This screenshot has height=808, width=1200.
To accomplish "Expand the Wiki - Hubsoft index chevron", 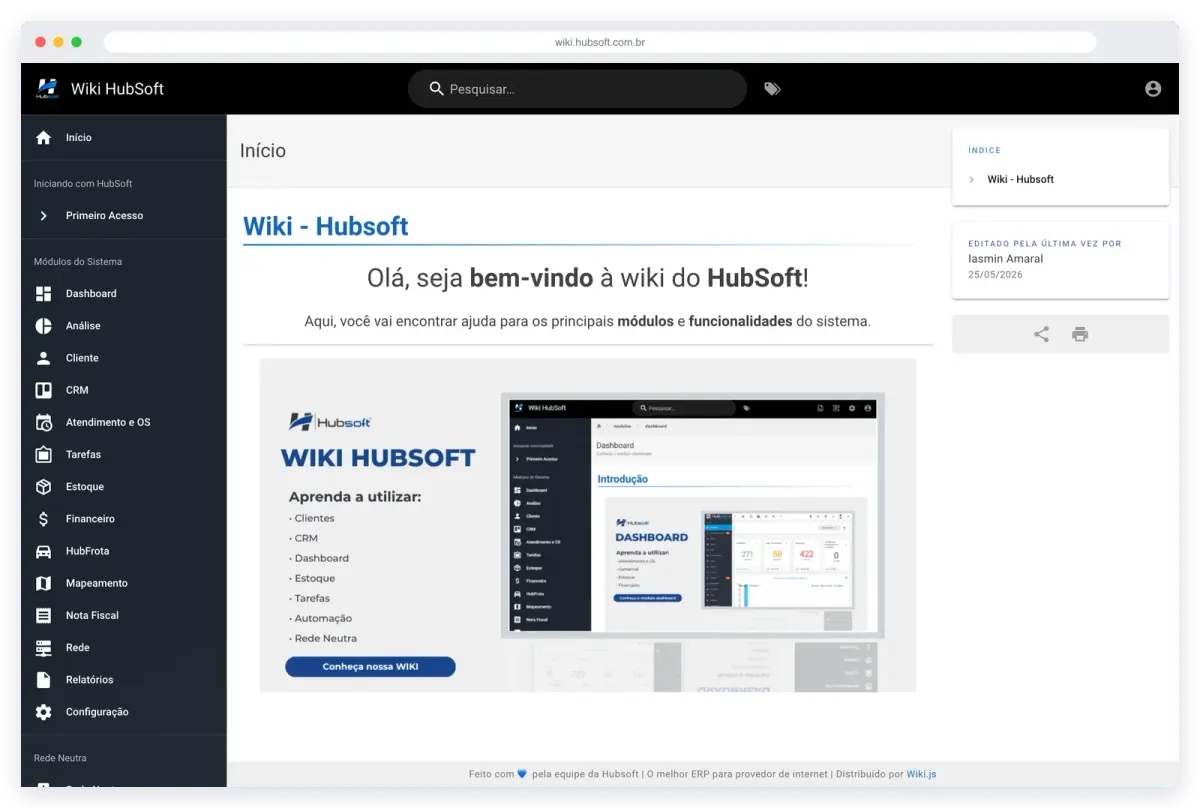I will [x=971, y=180].
